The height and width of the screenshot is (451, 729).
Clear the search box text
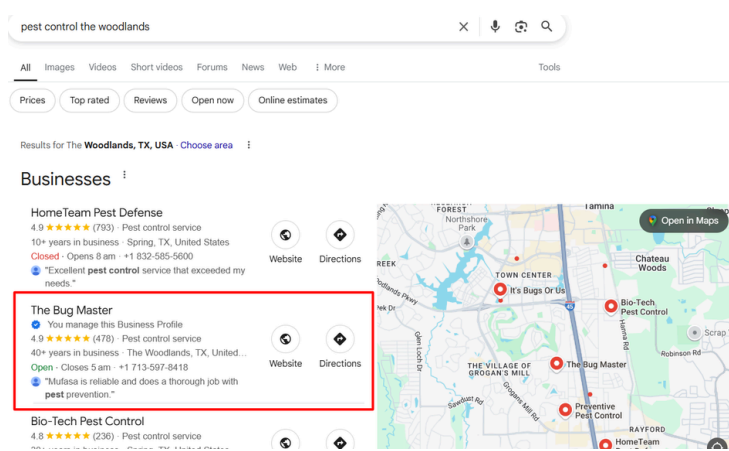click(x=463, y=27)
